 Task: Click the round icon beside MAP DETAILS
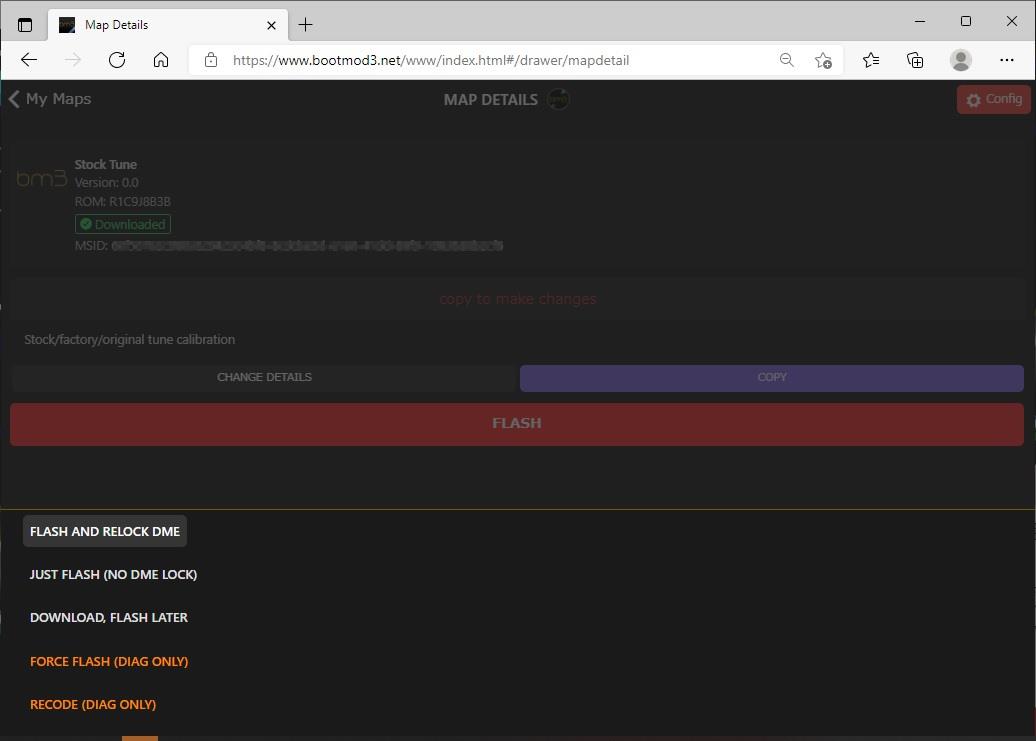[x=558, y=100]
